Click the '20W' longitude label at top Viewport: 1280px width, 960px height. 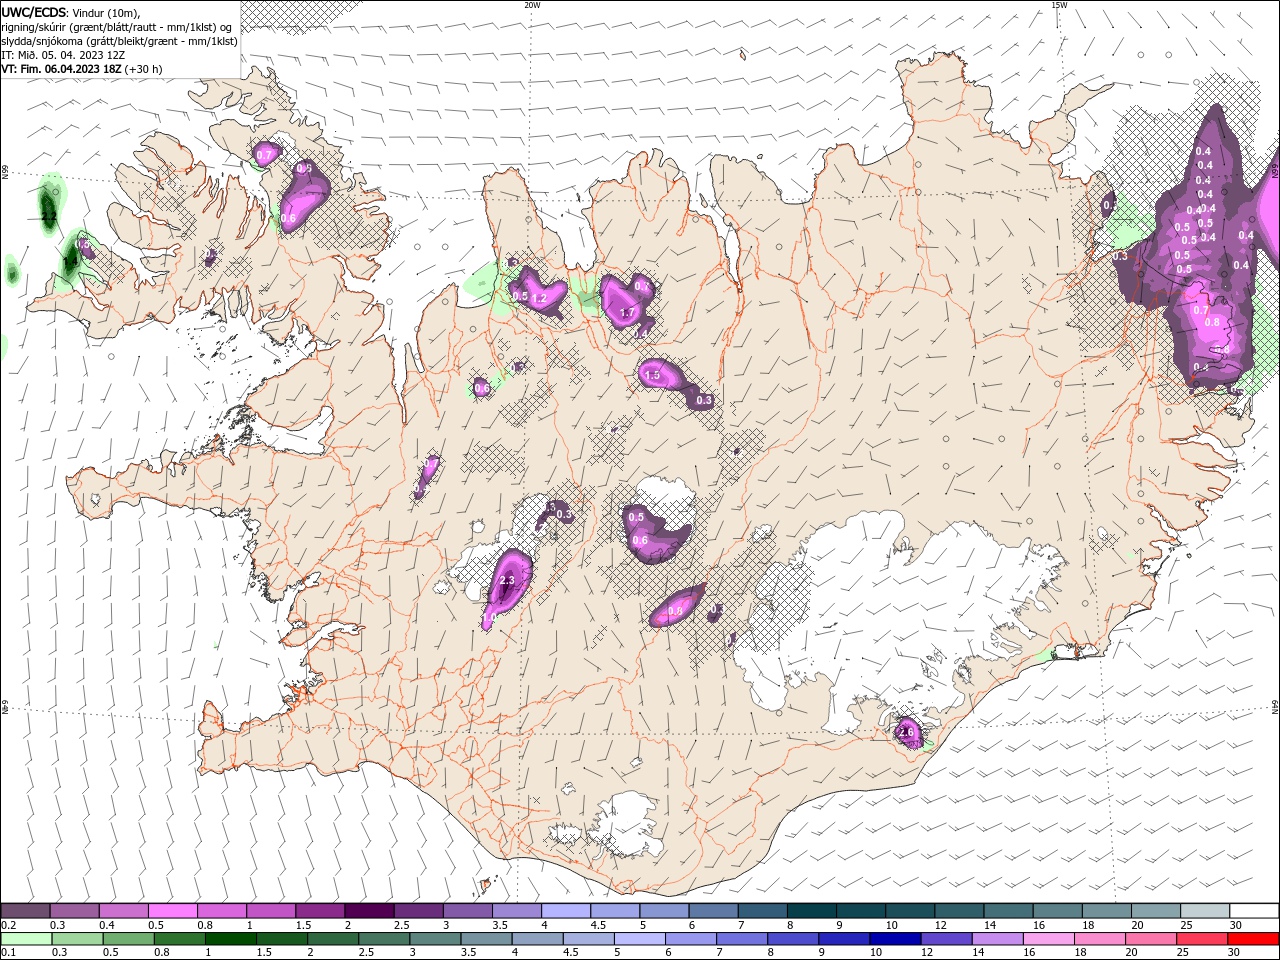[x=532, y=5]
